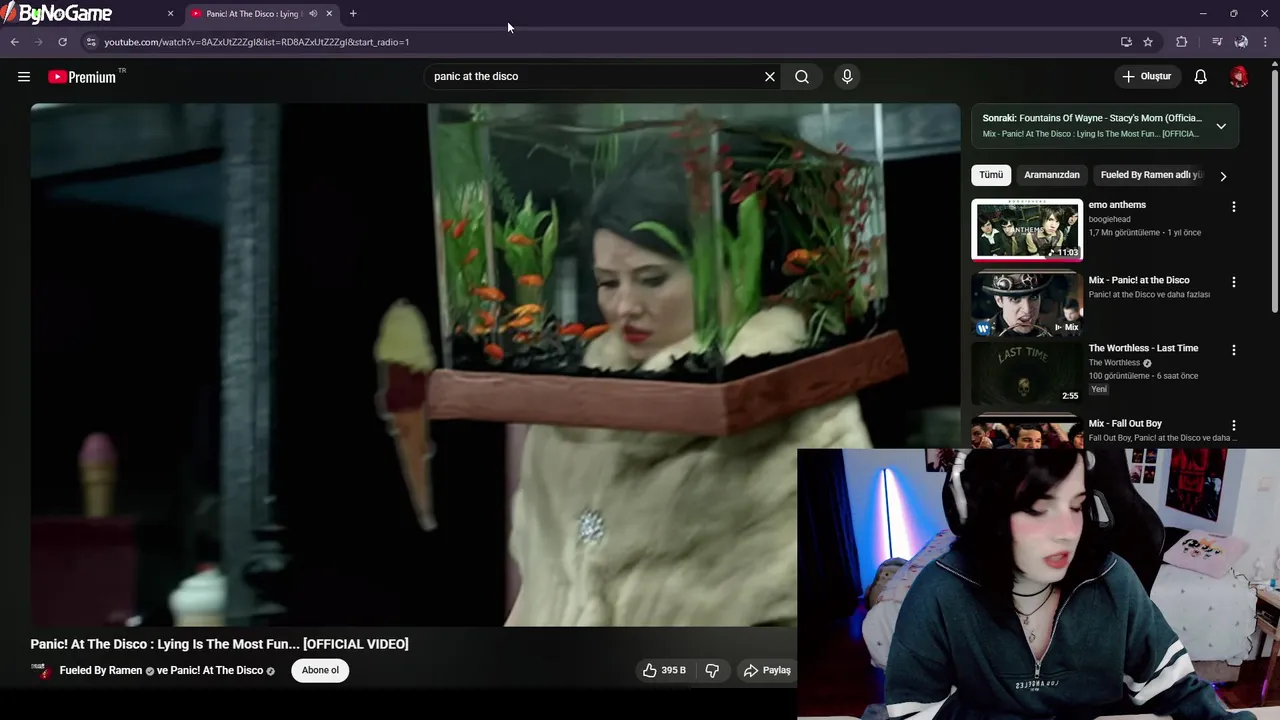The height and width of the screenshot is (720, 1280).
Task: Open the YouTube guide hamburger menu
Action: 24,76
